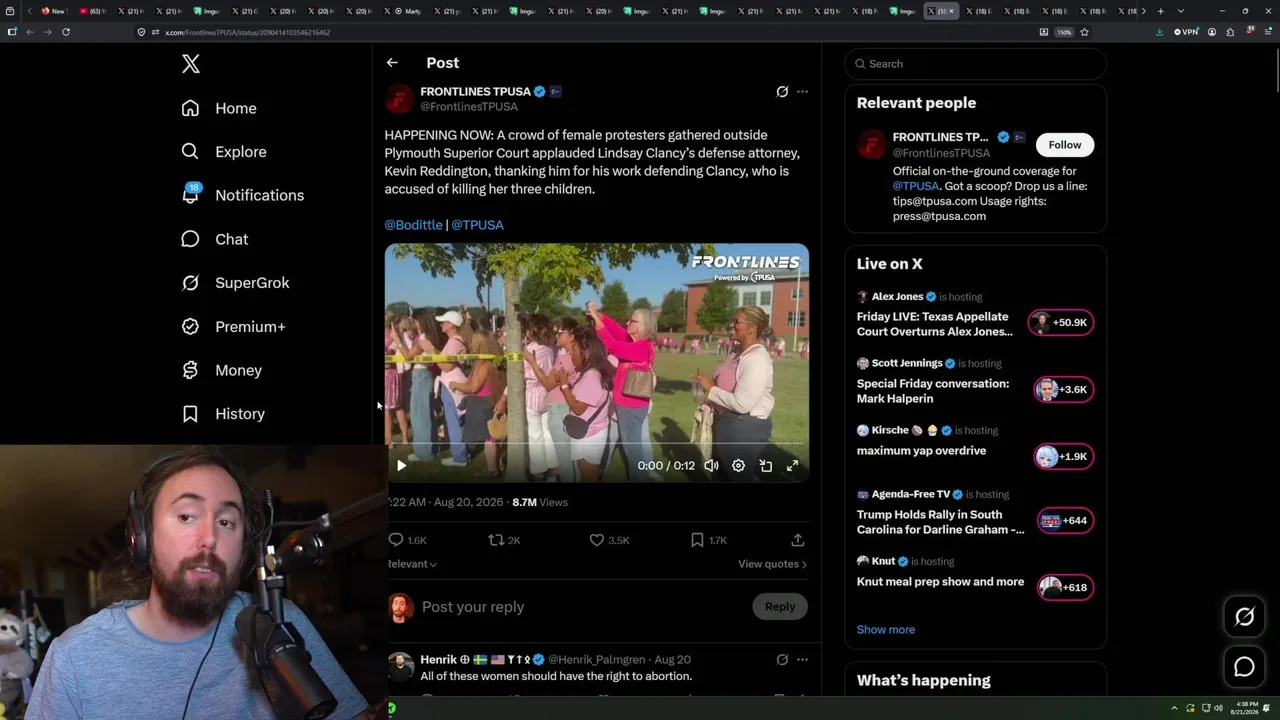Open Chat in the left sidebar
Image resolution: width=1280 pixels, height=720 pixels.
[215, 239]
